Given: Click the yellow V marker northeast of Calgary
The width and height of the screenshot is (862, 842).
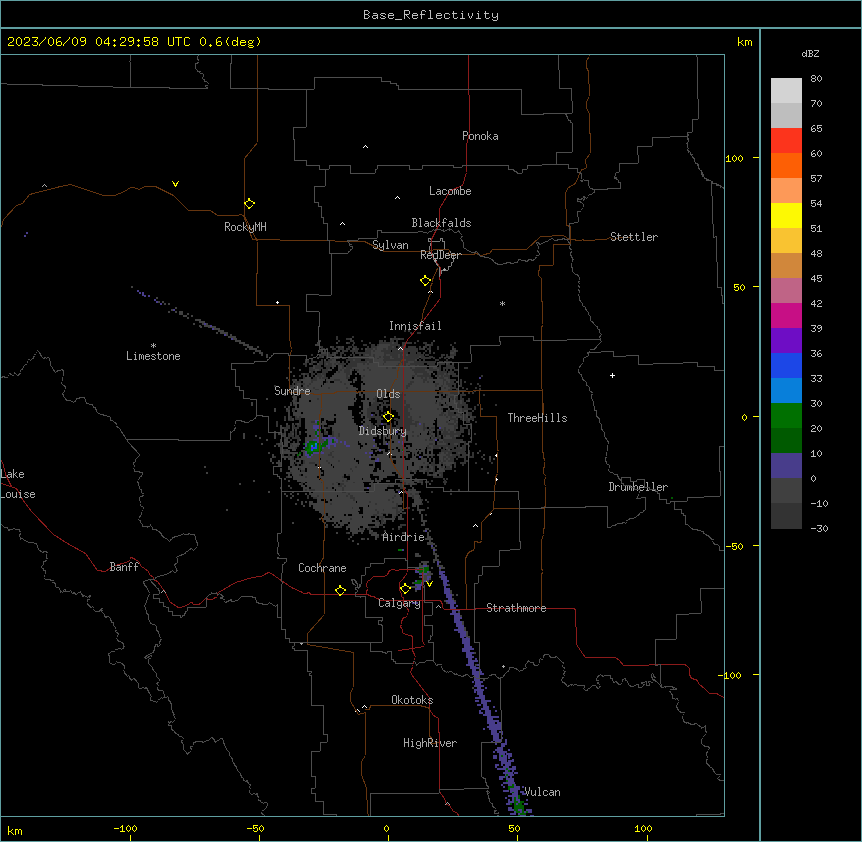Looking at the screenshot, I should point(429,584).
